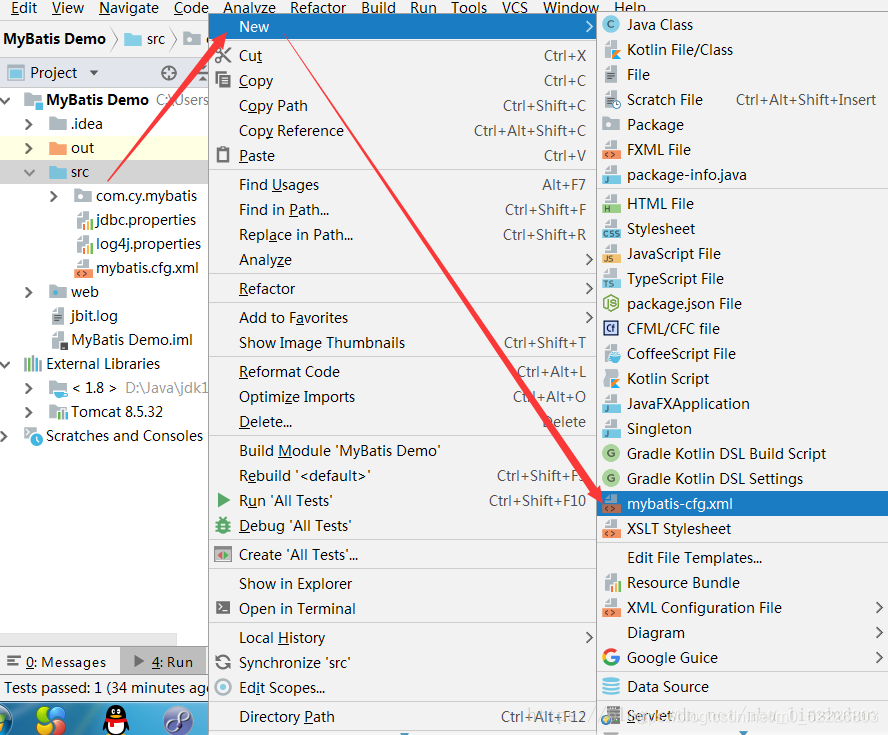Viewport: 888px width, 735px height.
Task: Click the Package folder icon
Action: [611, 124]
